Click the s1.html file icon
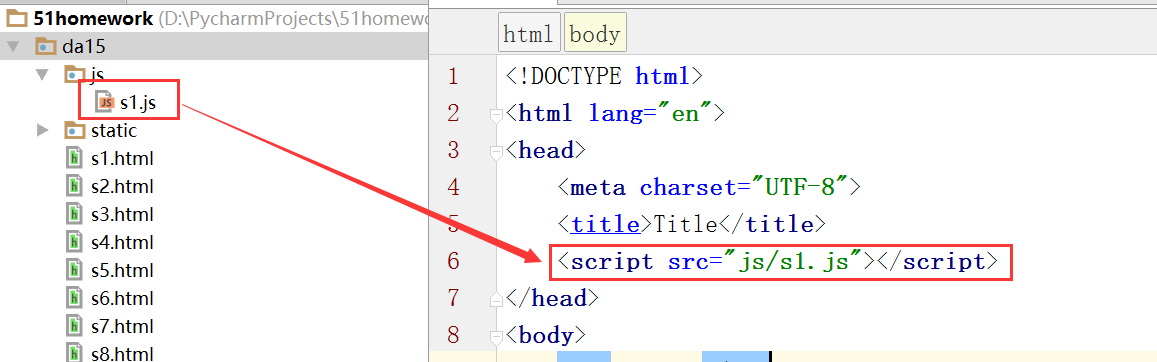This screenshot has height=362, width=1157. pos(74,159)
